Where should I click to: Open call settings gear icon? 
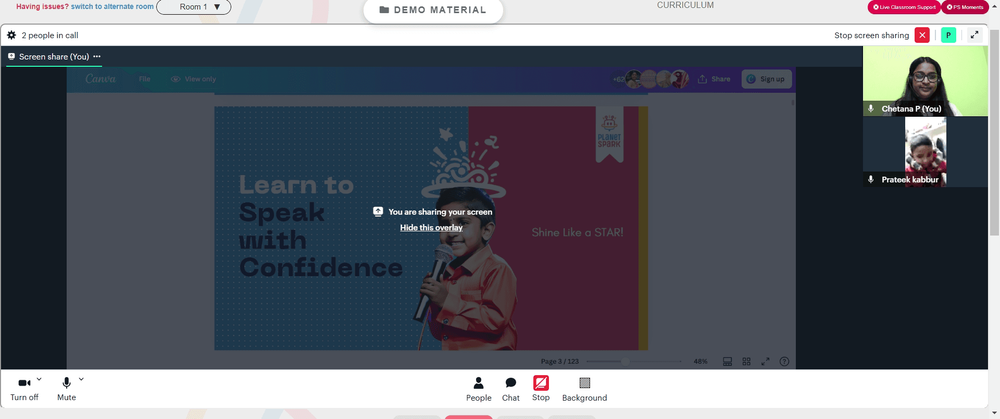[11, 35]
